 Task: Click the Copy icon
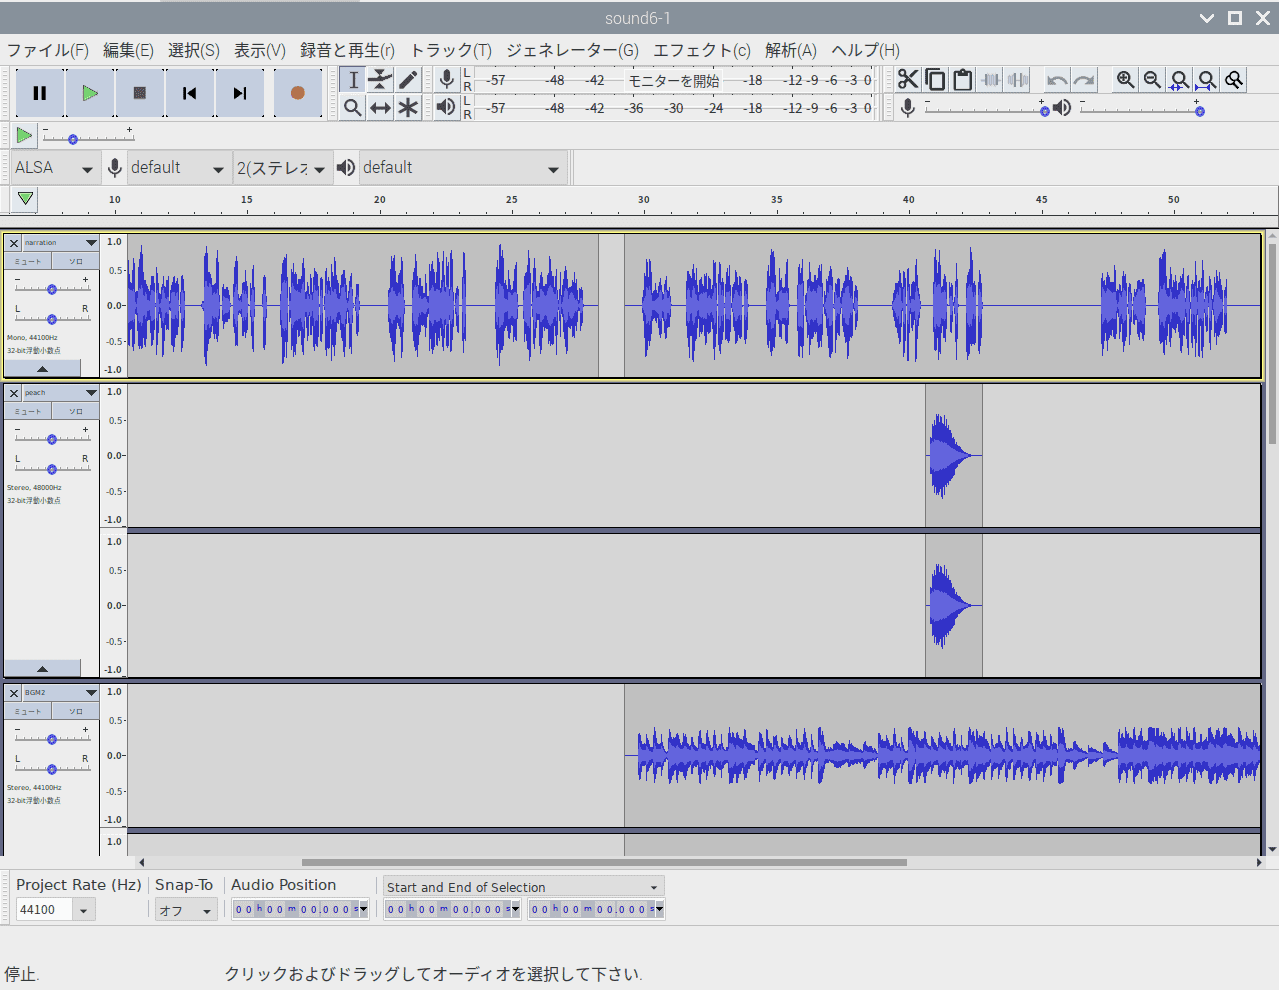tap(935, 80)
